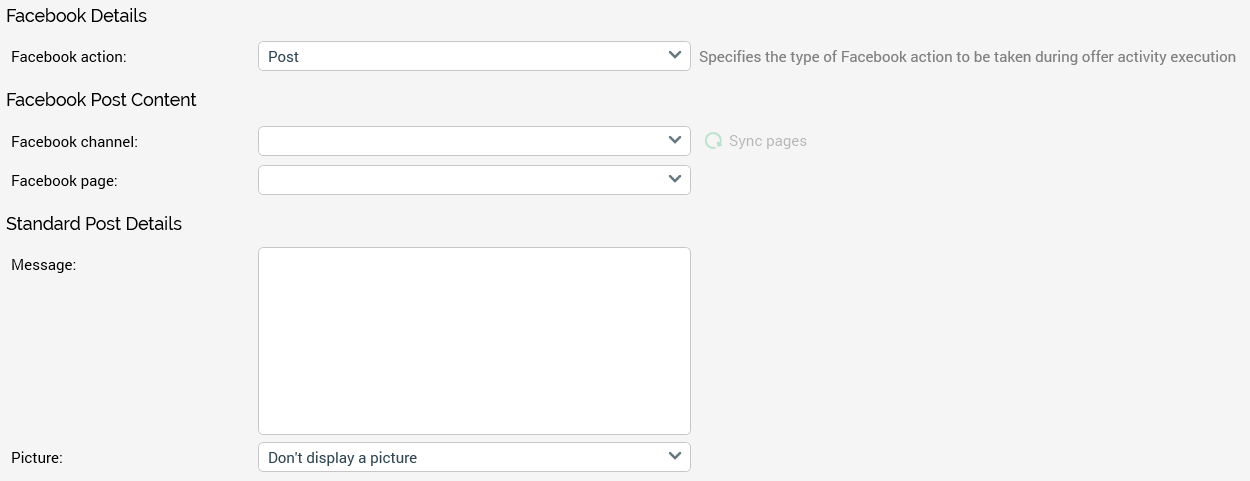Click the chevron arrow of Facebook action field
This screenshot has height=481, width=1250.
click(675, 56)
